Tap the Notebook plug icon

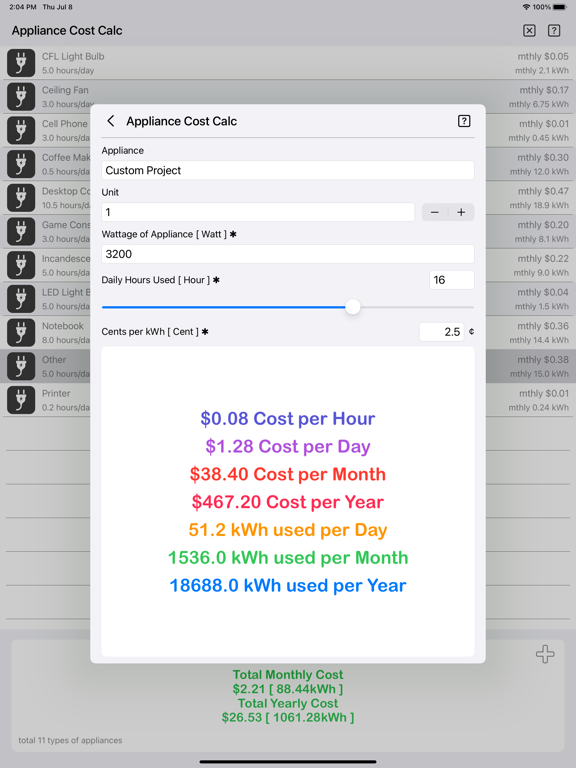21,333
